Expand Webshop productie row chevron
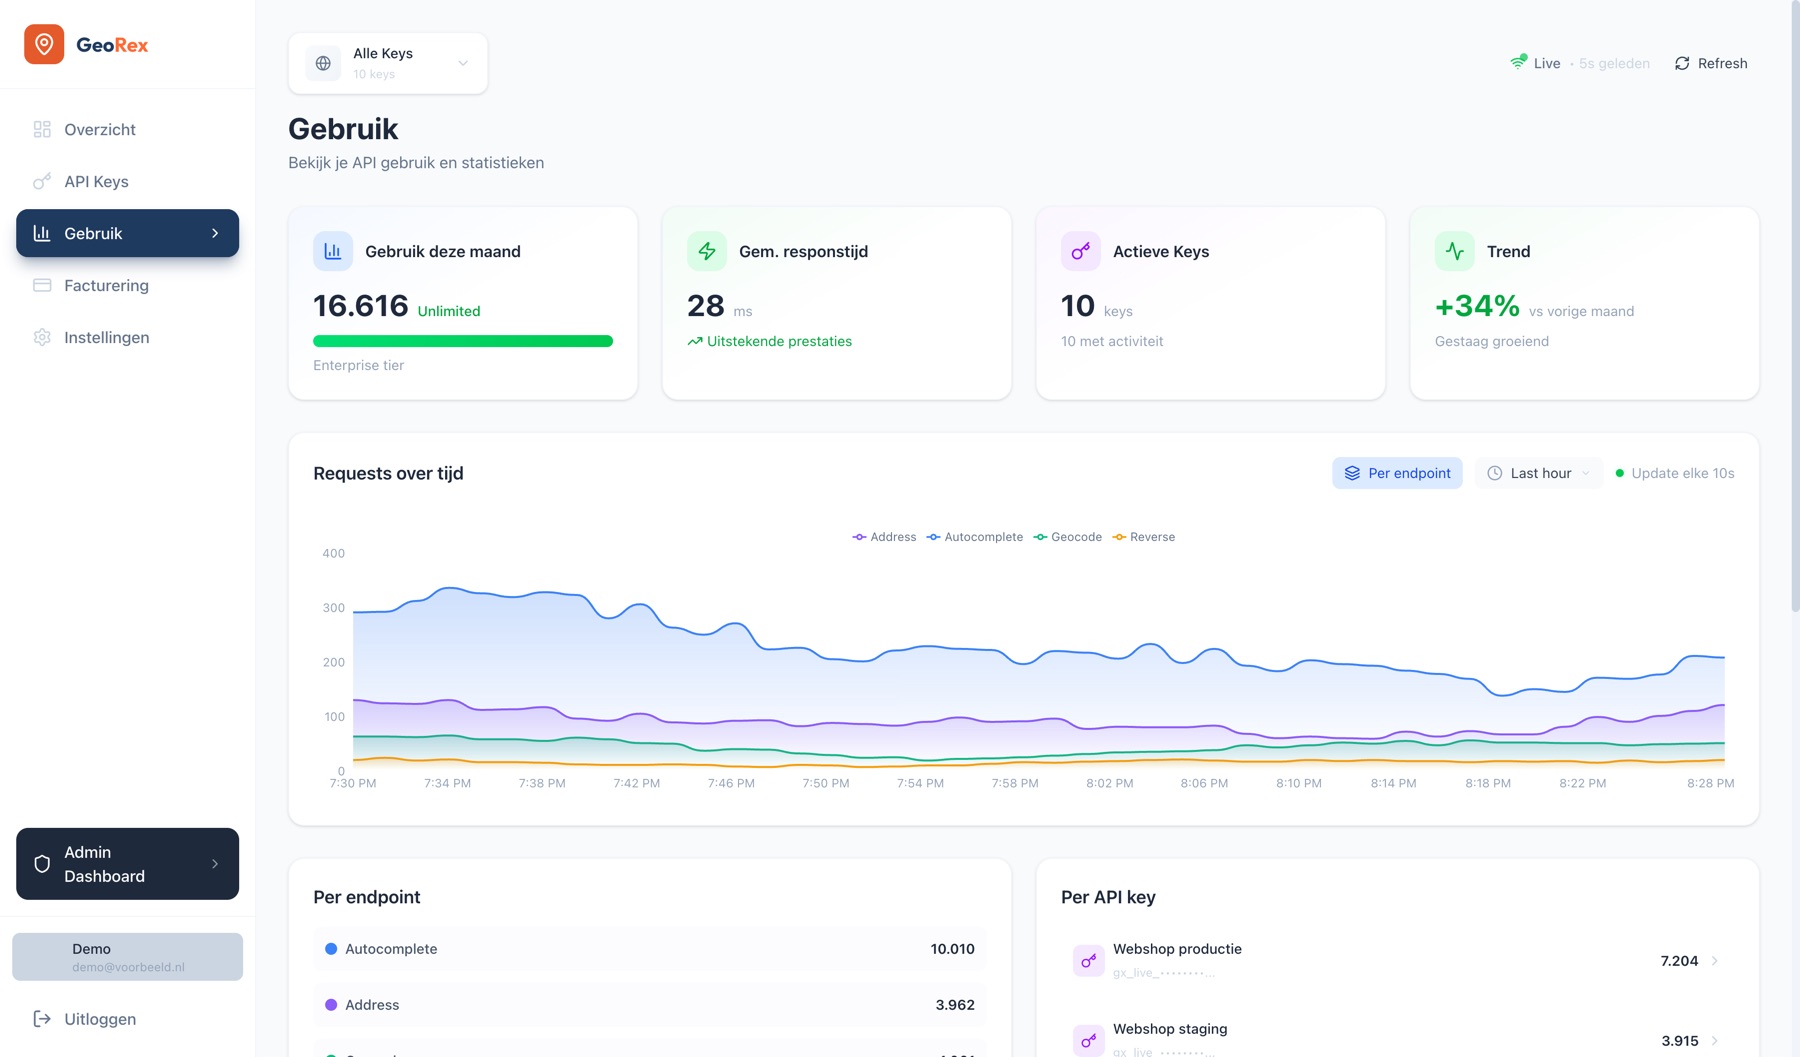 [1715, 961]
